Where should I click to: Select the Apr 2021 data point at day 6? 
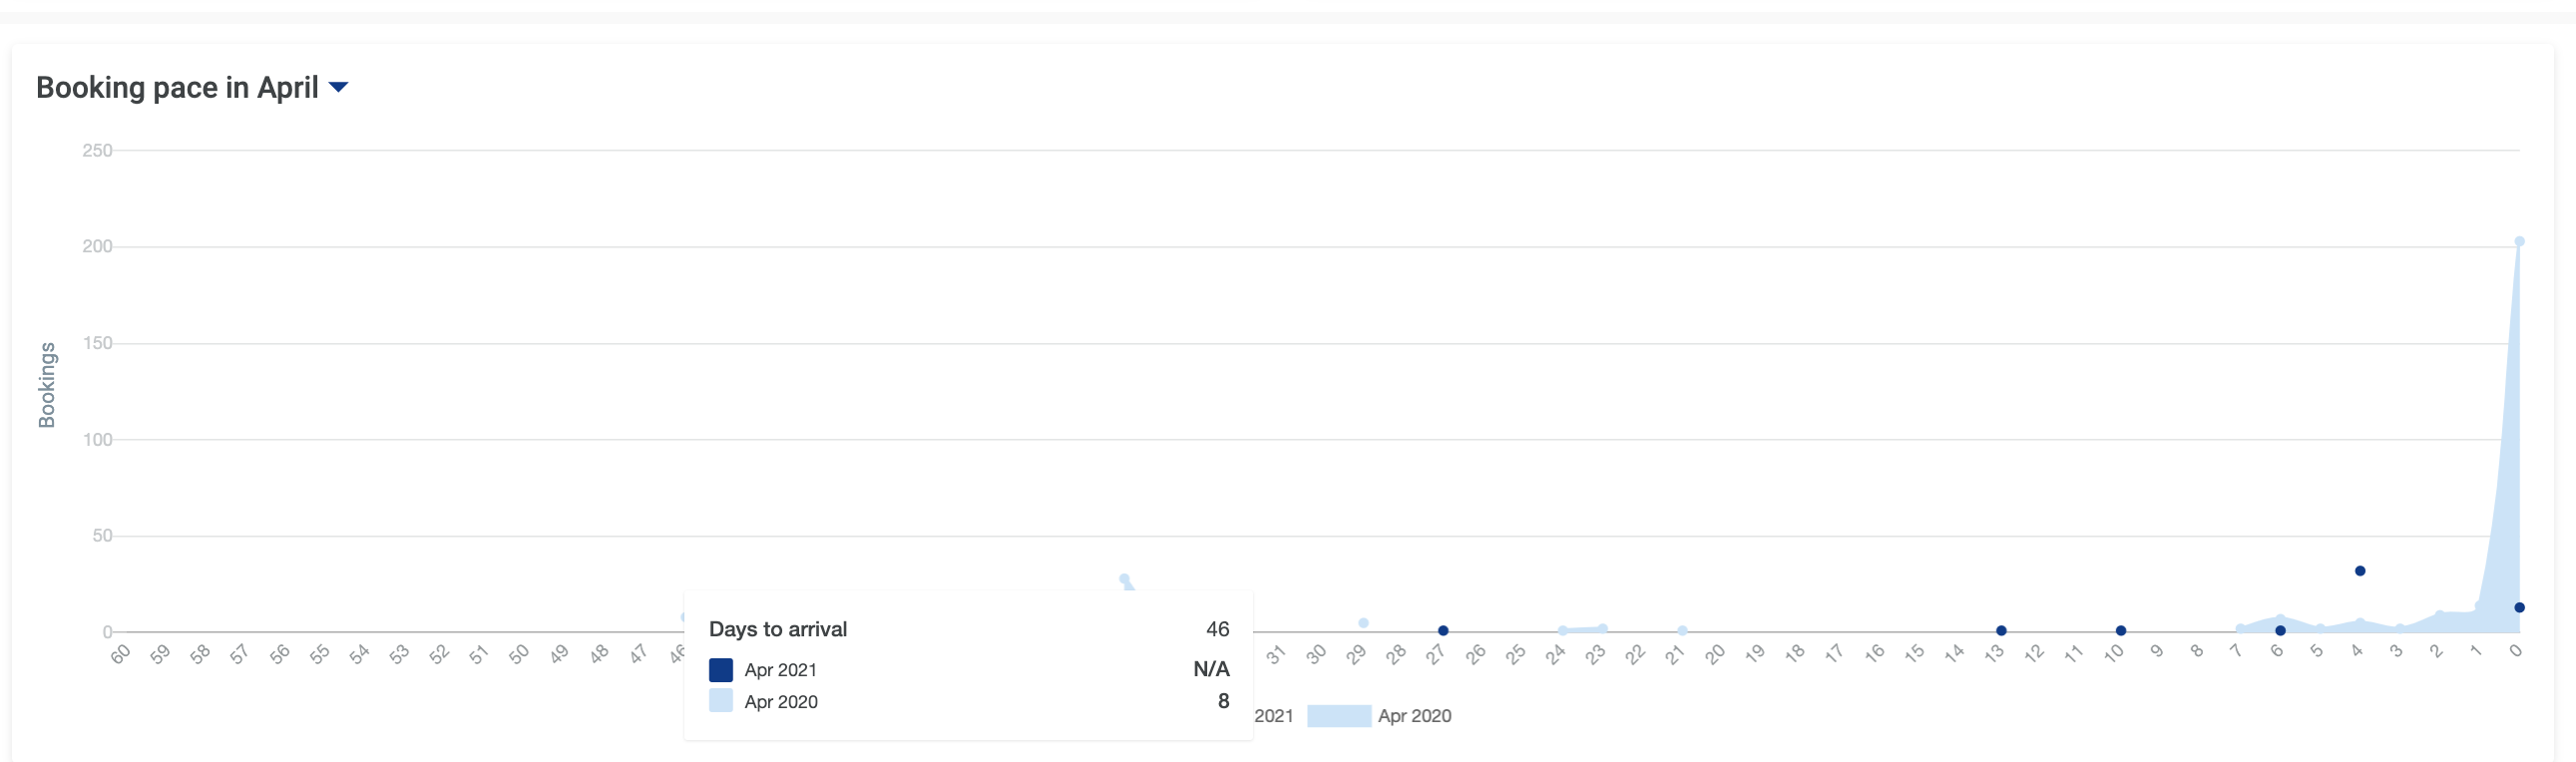coord(2280,631)
